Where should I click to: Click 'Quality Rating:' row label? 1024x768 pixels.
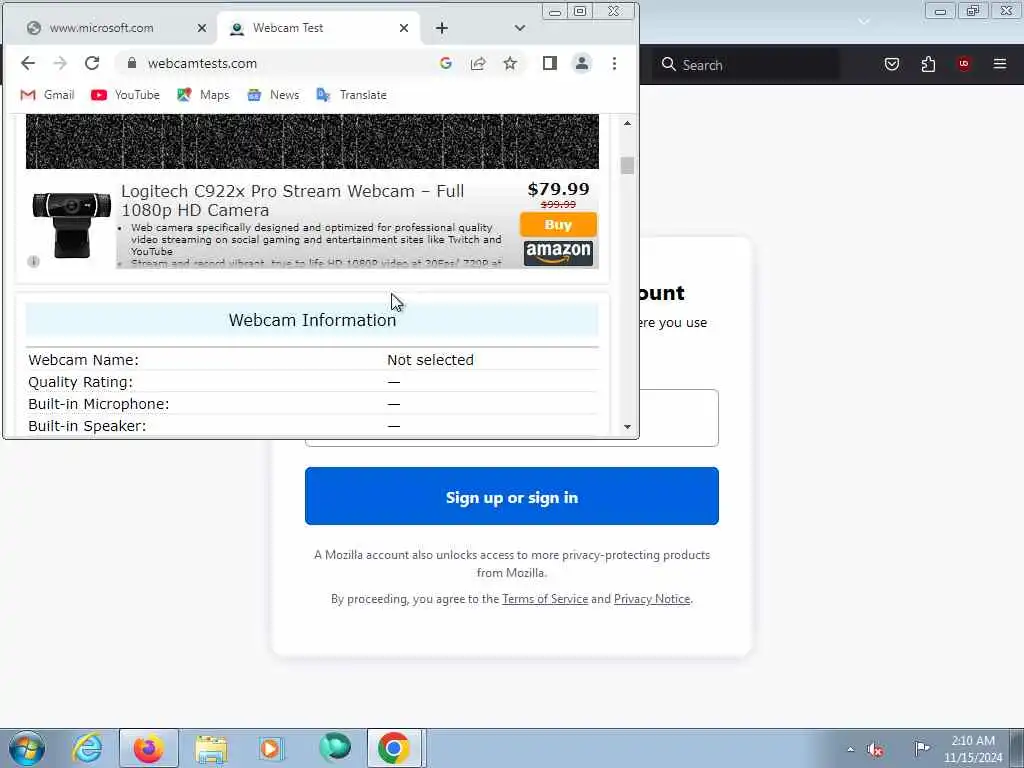point(80,382)
